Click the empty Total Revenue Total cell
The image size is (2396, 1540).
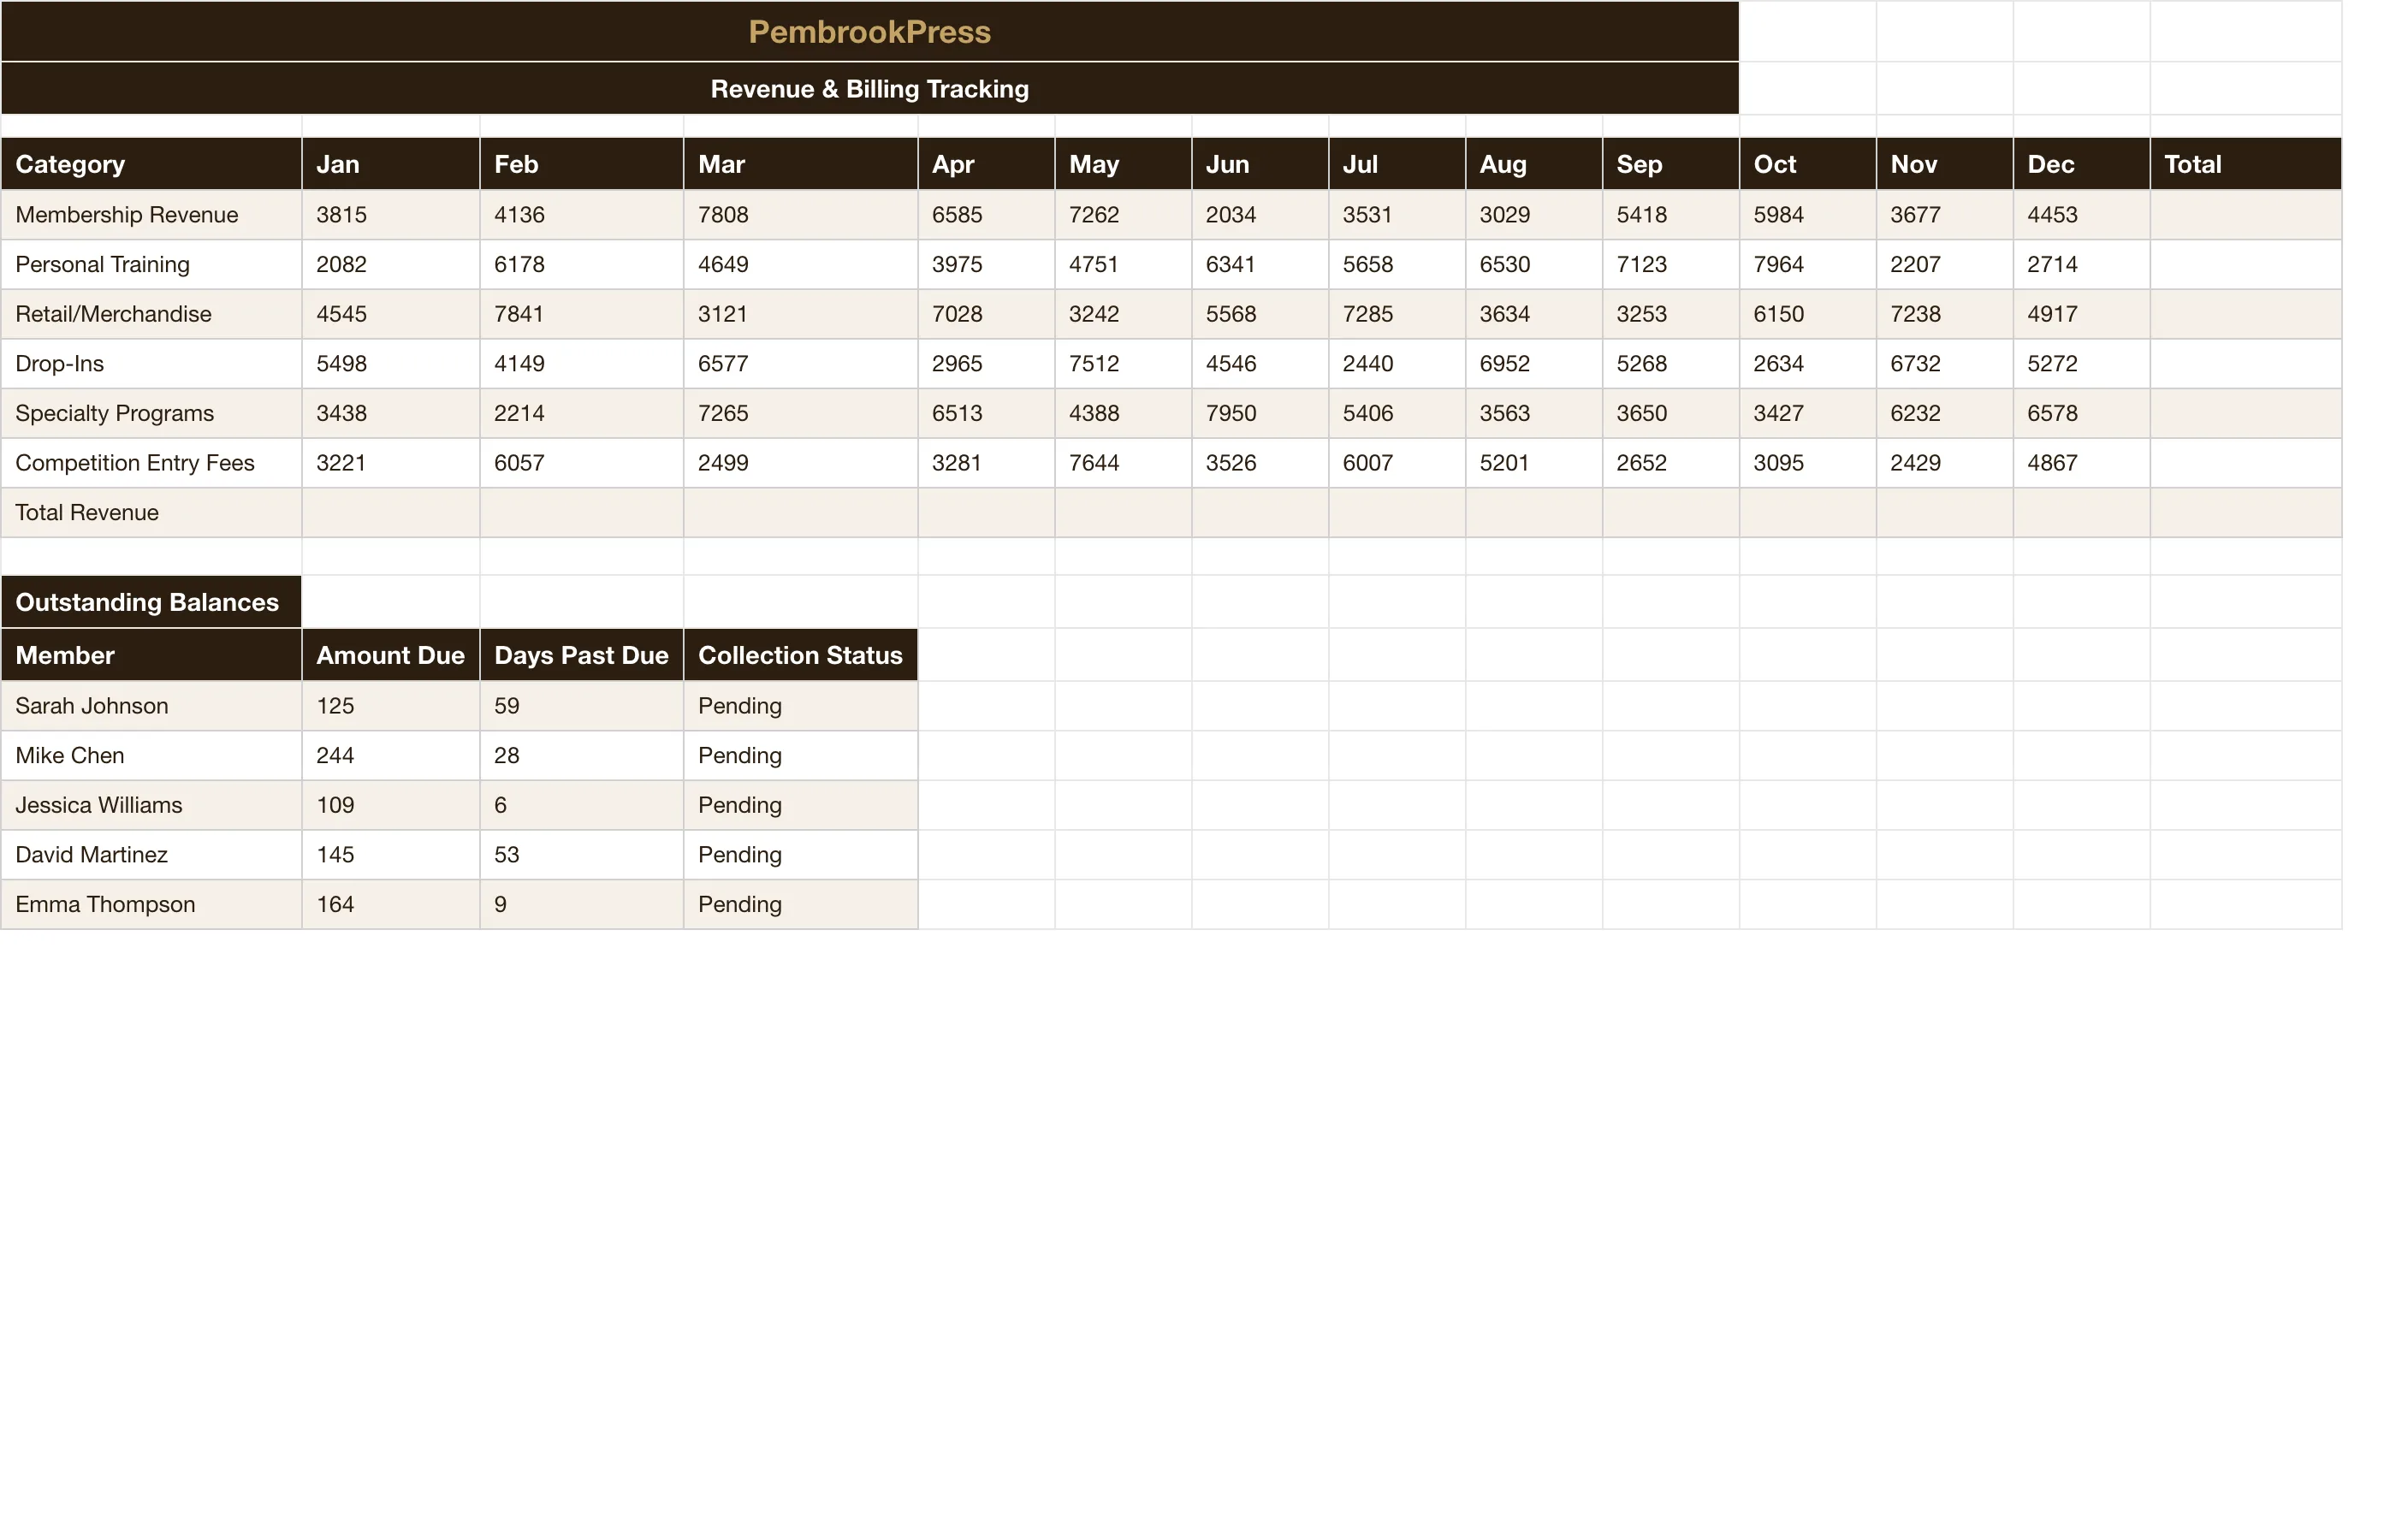point(2246,513)
